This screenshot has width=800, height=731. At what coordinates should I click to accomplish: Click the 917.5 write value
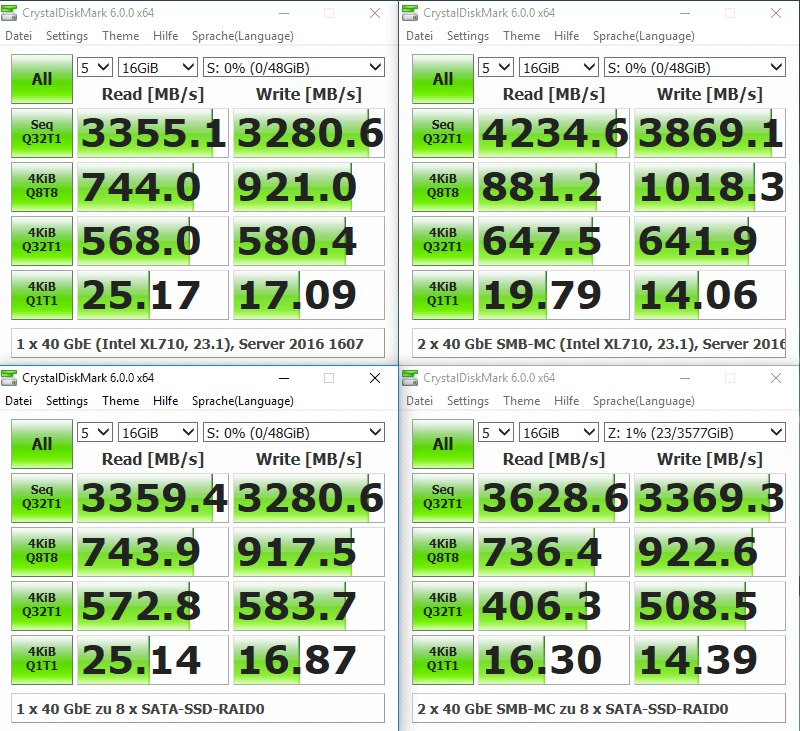point(309,551)
